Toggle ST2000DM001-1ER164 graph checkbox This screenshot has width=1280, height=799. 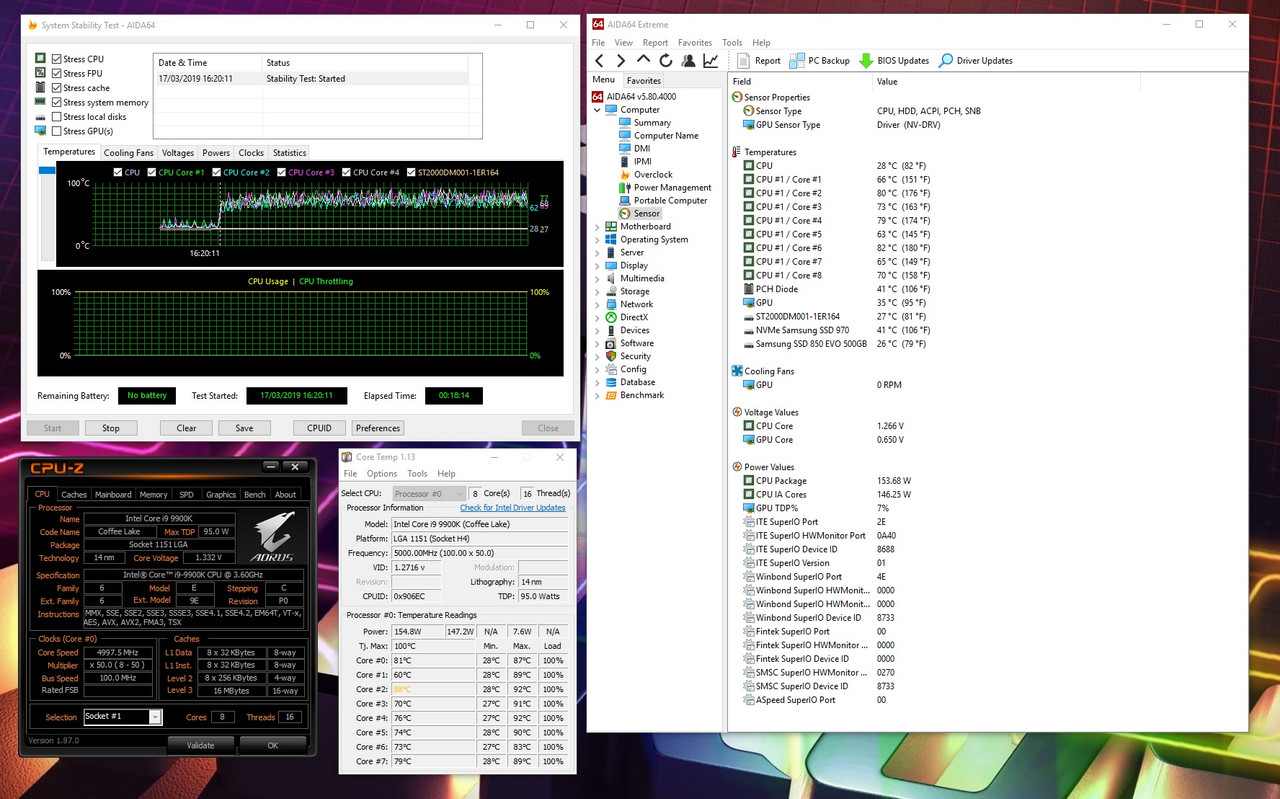[x=411, y=172]
